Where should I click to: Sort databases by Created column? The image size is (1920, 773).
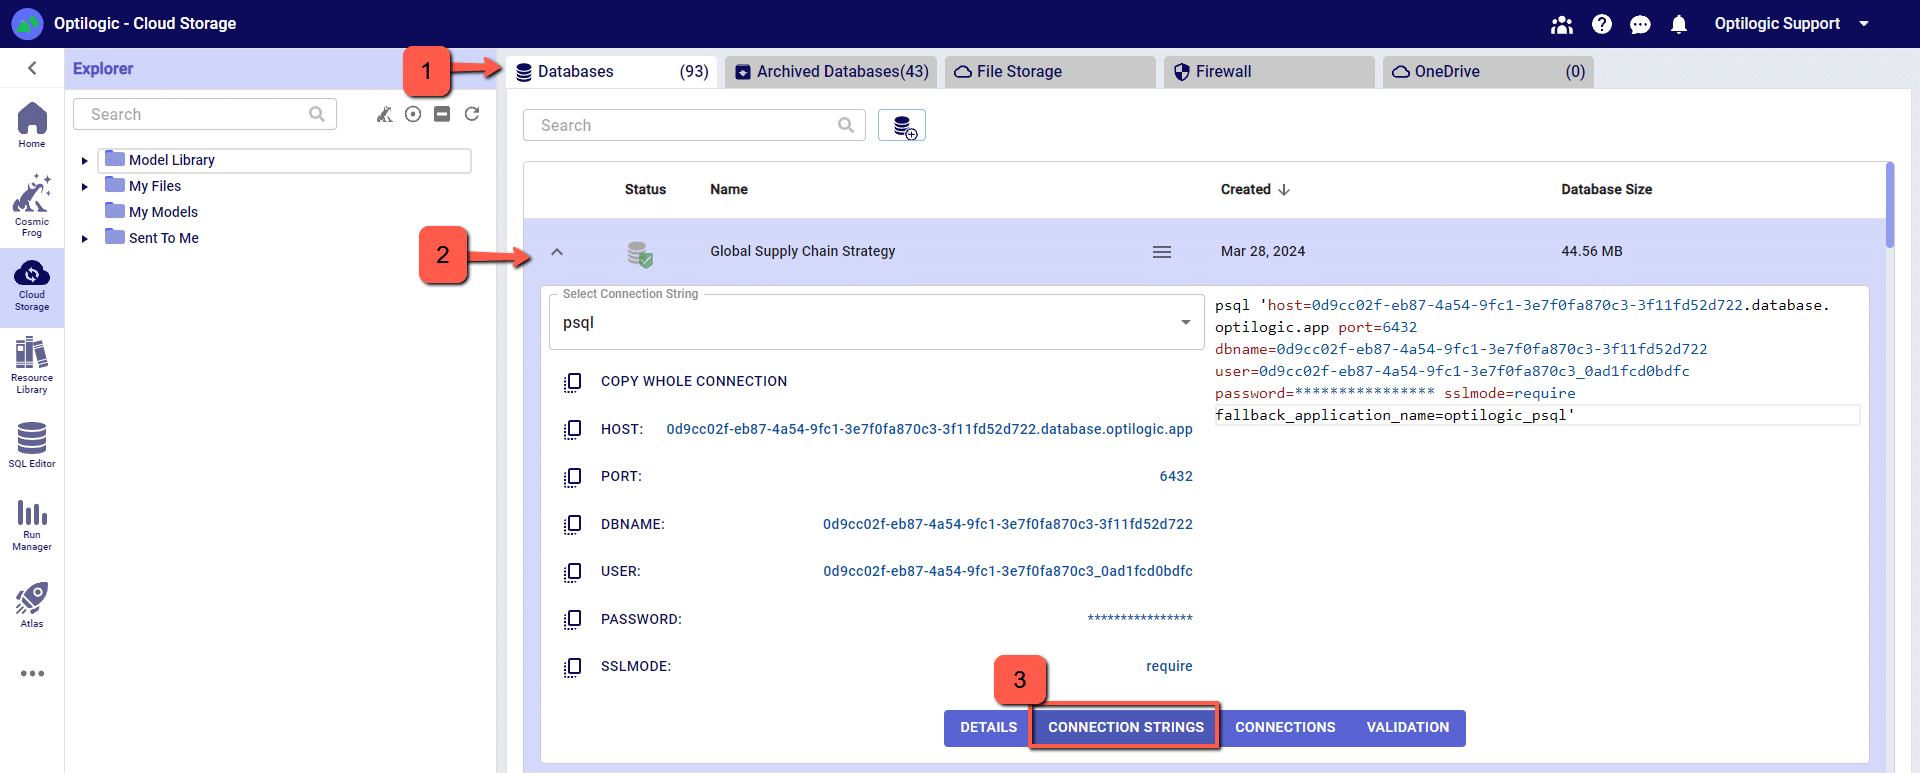pos(1255,189)
